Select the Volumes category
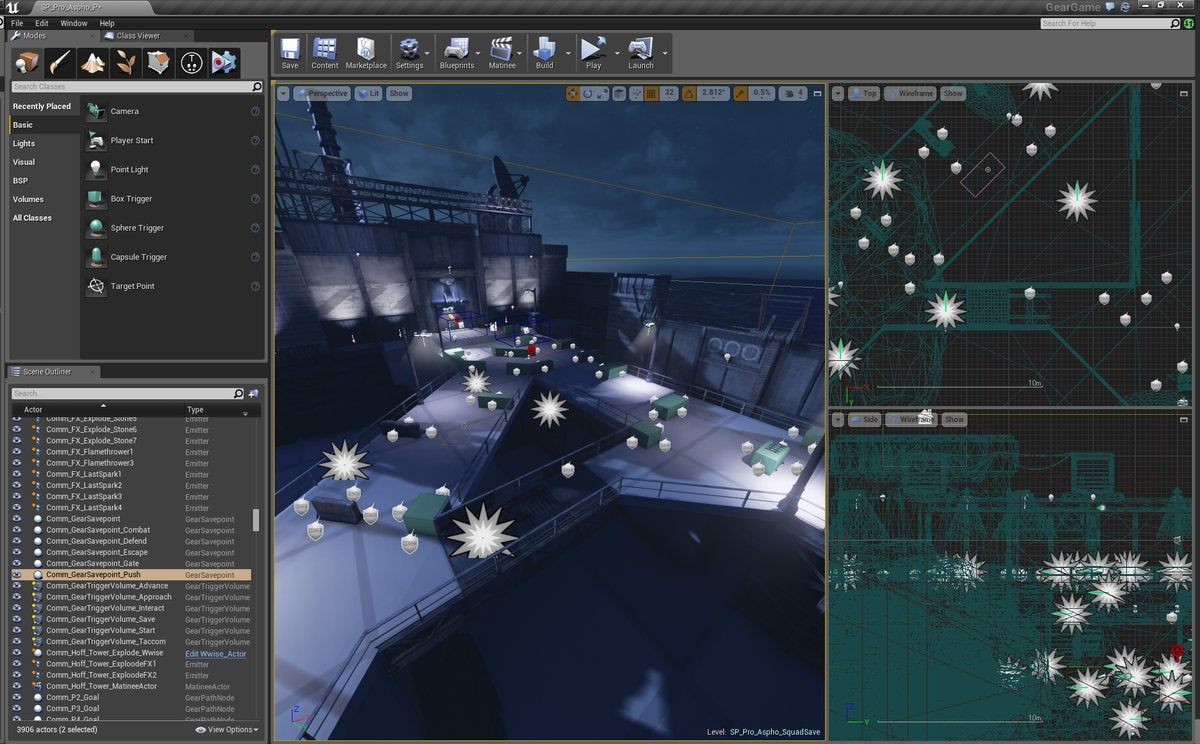This screenshot has width=1200, height=744. click(28, 199)
